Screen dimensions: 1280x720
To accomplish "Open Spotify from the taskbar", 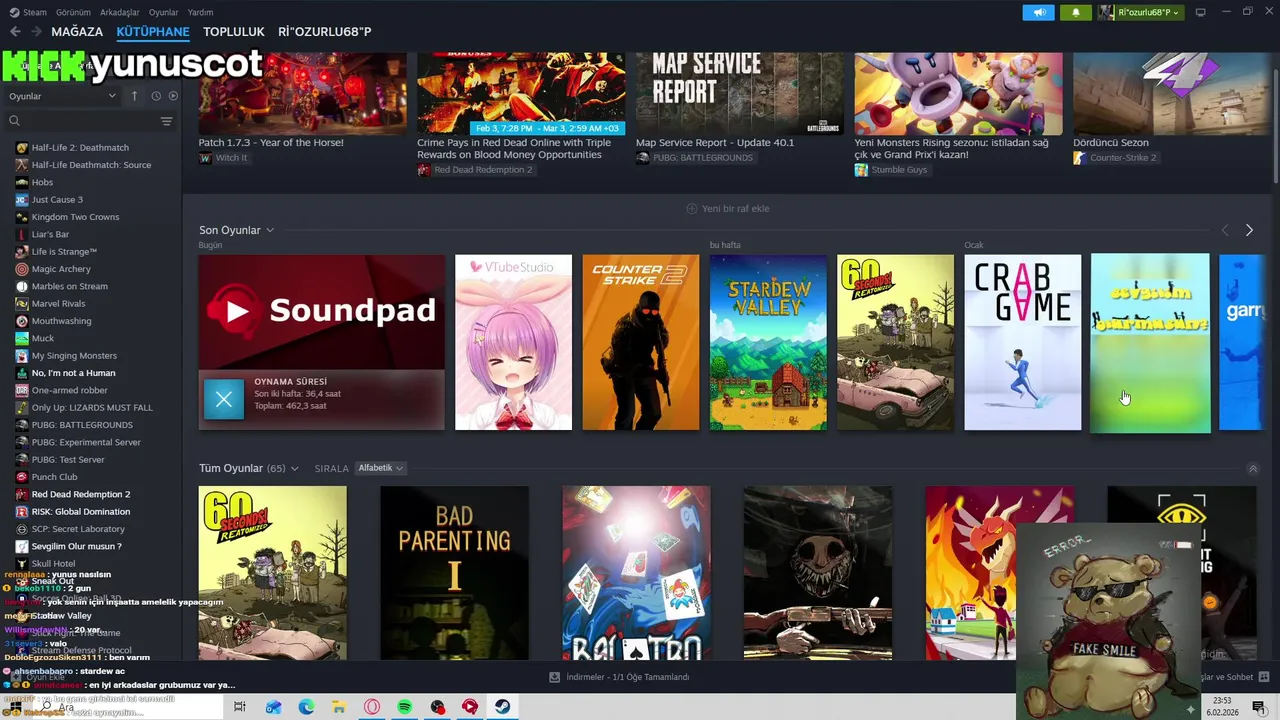I will click(x=404, y=707).
